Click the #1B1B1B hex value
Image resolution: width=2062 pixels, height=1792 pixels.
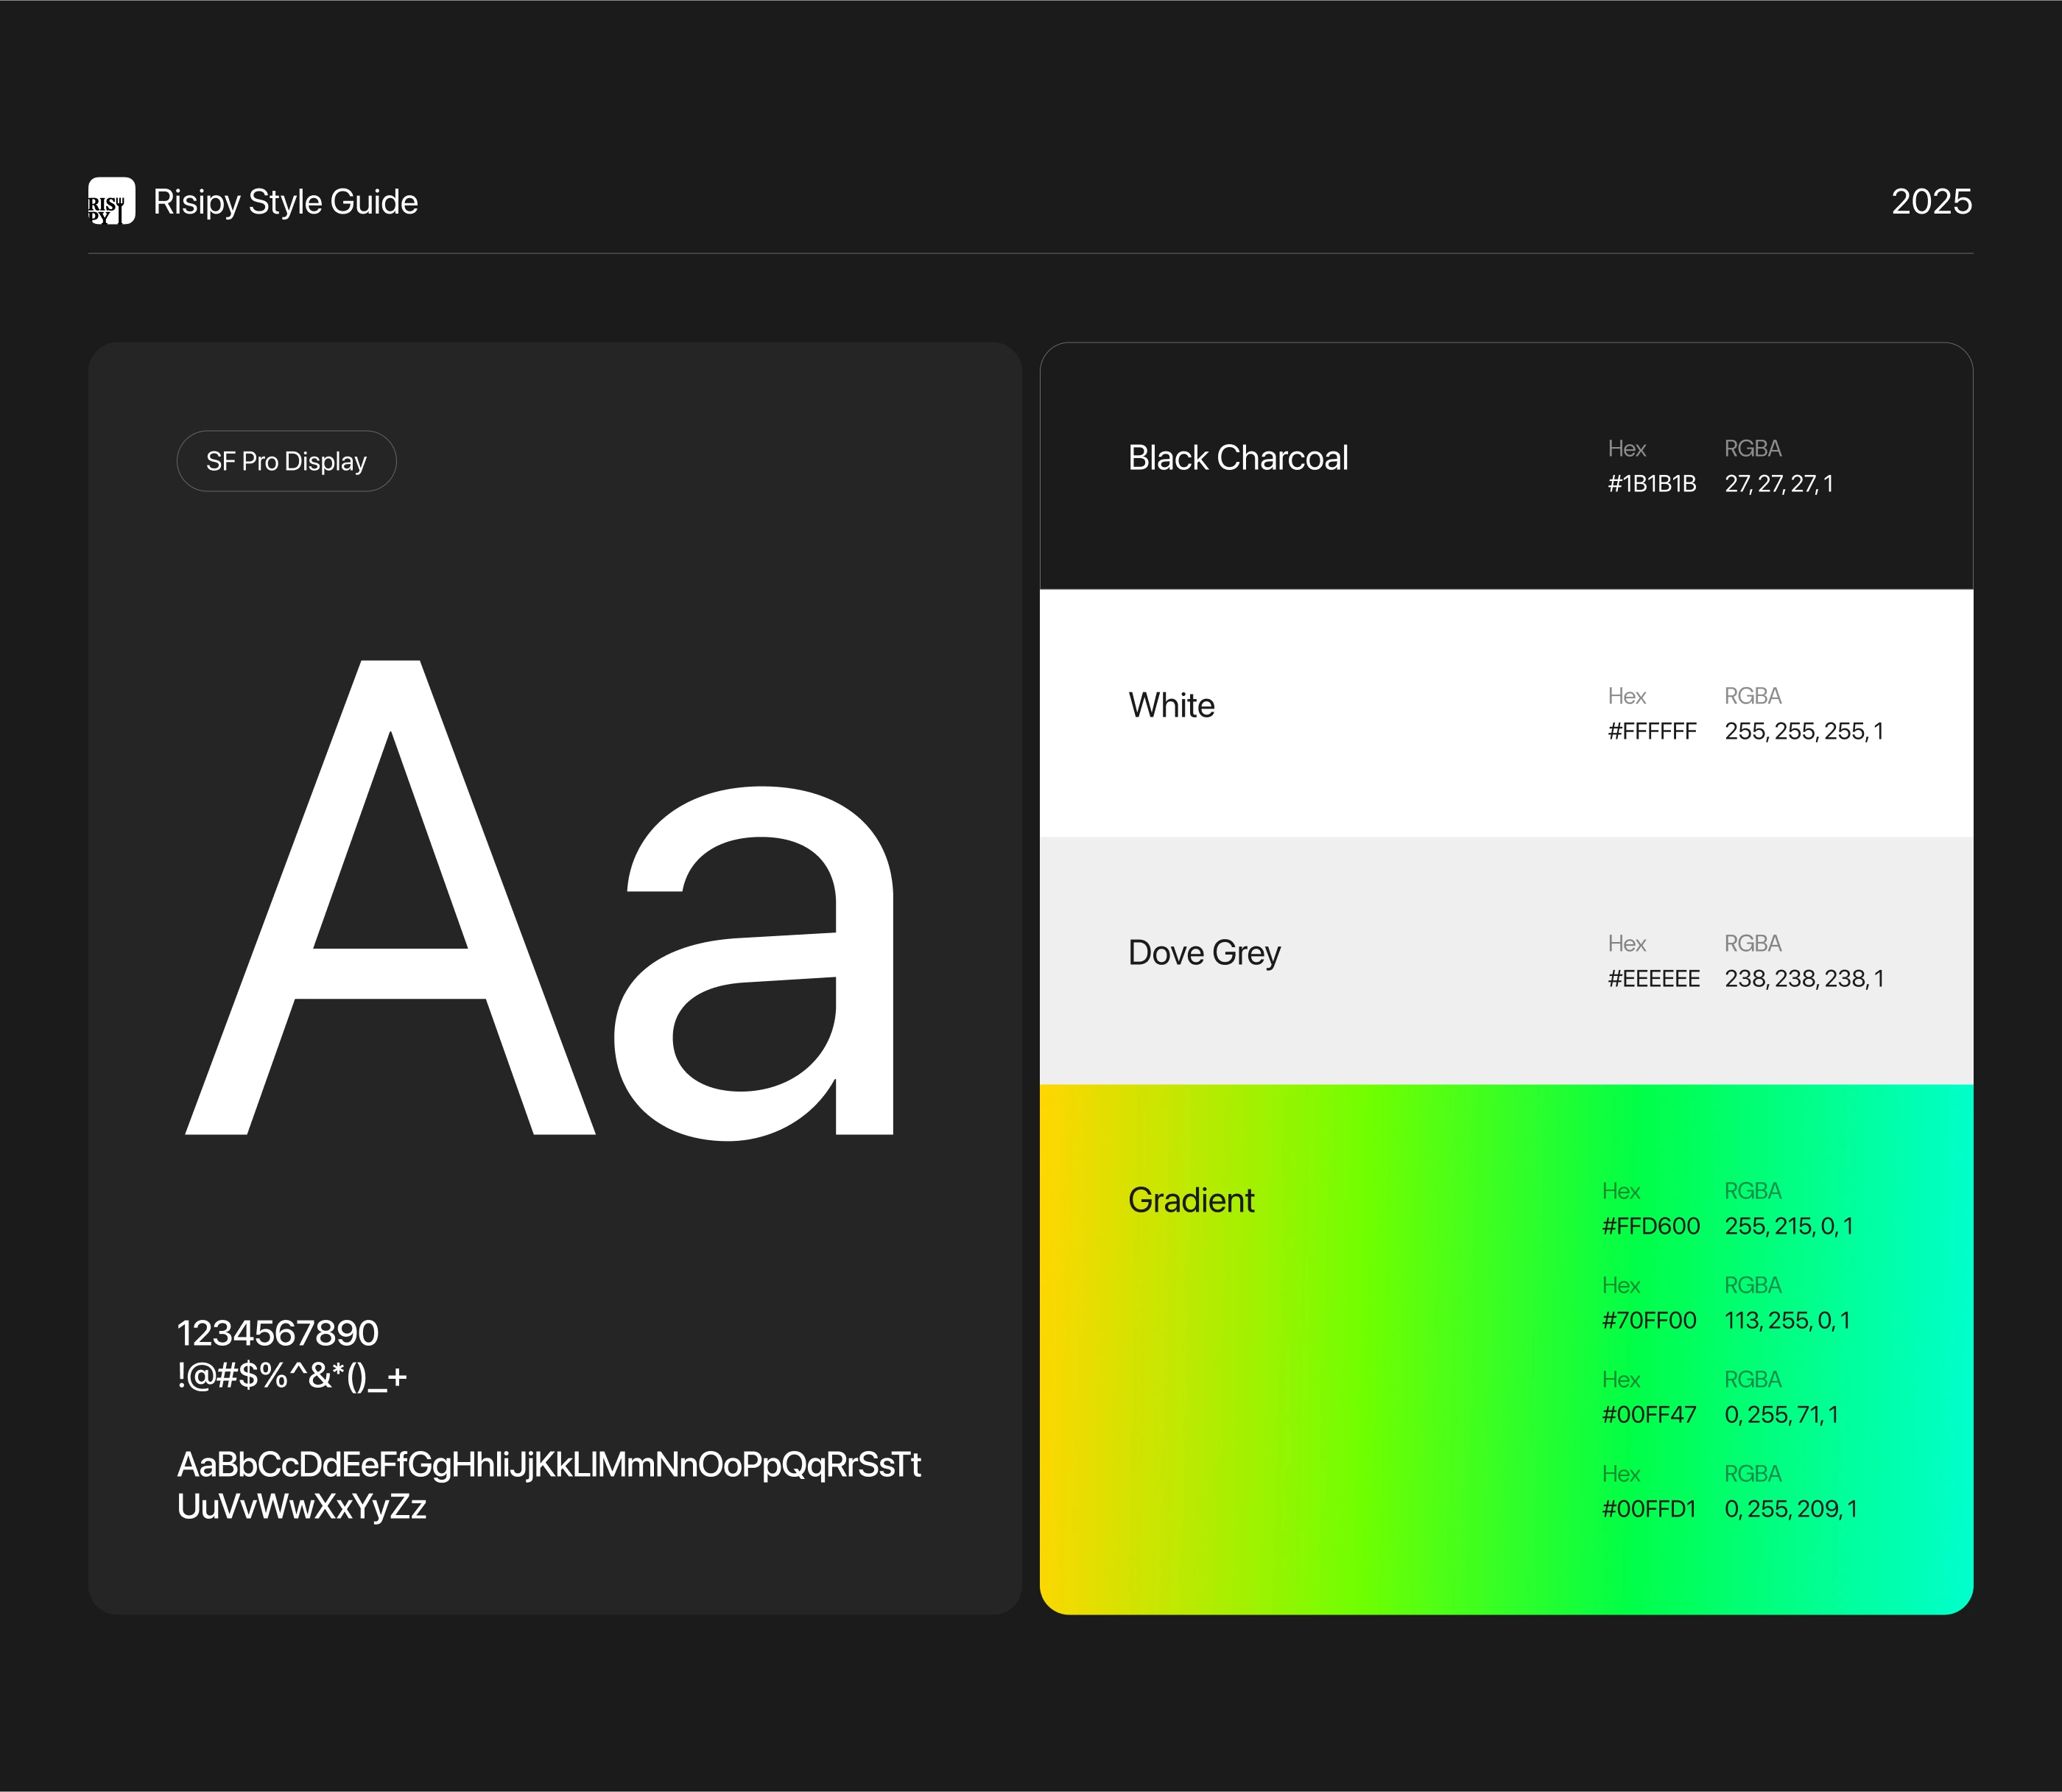1651,484
